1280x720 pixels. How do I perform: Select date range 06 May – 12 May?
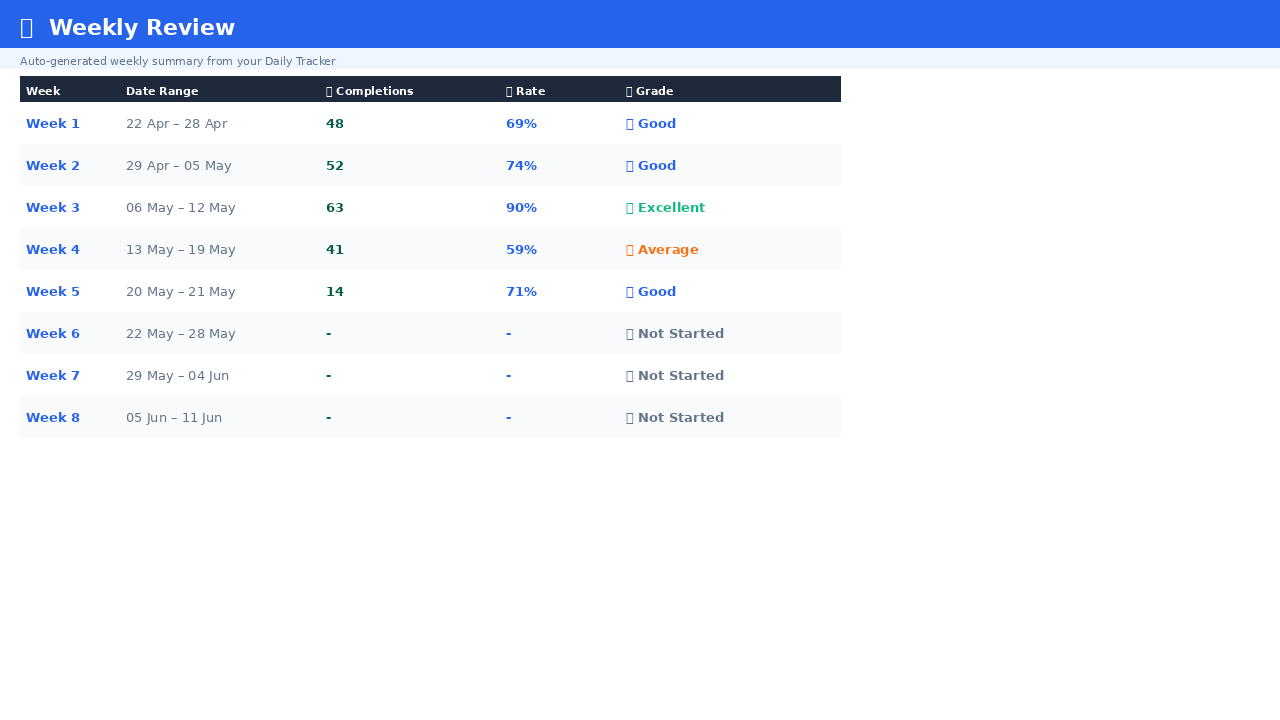181,208
